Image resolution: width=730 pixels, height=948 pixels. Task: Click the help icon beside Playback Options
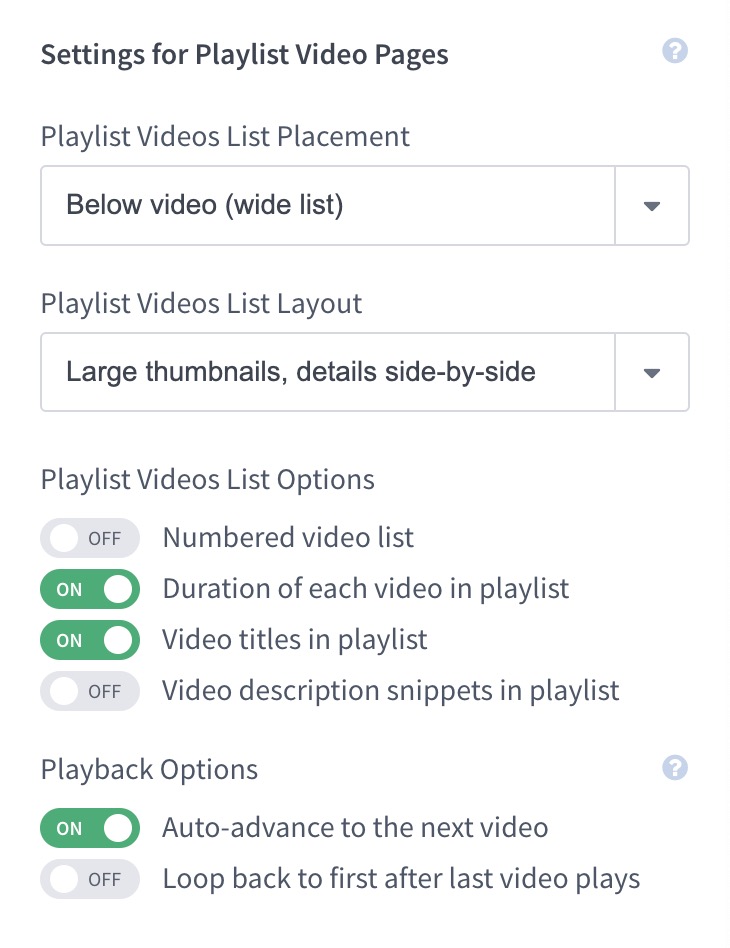675,767
